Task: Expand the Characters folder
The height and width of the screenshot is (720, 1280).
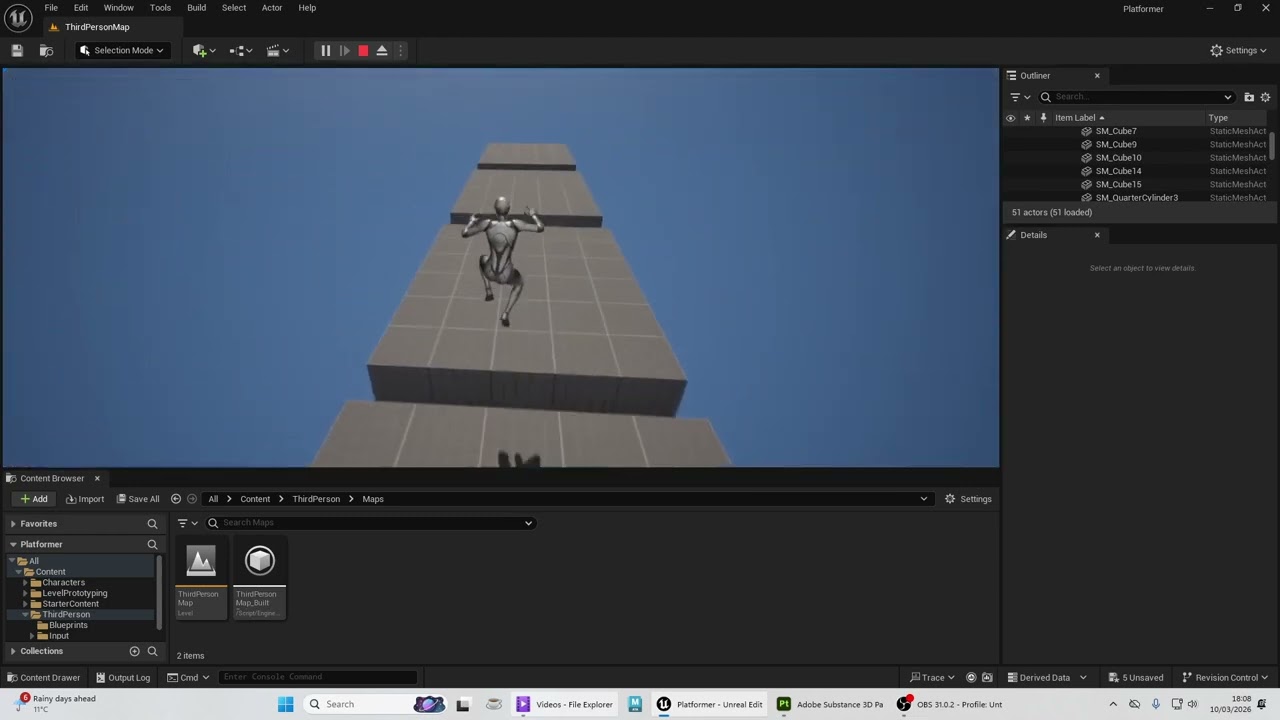Action: point(26,583)
